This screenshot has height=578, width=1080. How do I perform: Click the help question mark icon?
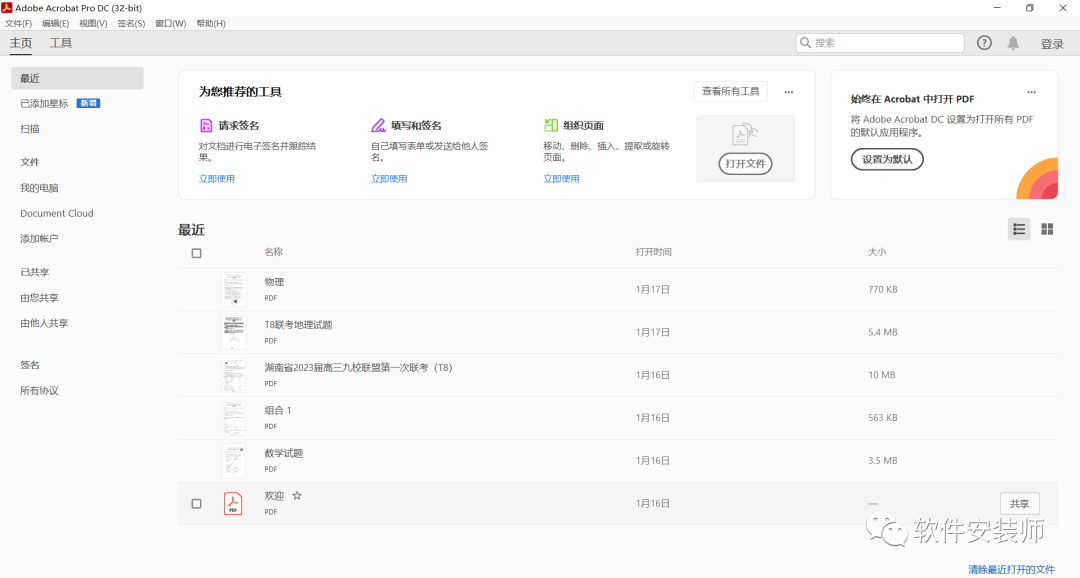click(x=984, y=43)
